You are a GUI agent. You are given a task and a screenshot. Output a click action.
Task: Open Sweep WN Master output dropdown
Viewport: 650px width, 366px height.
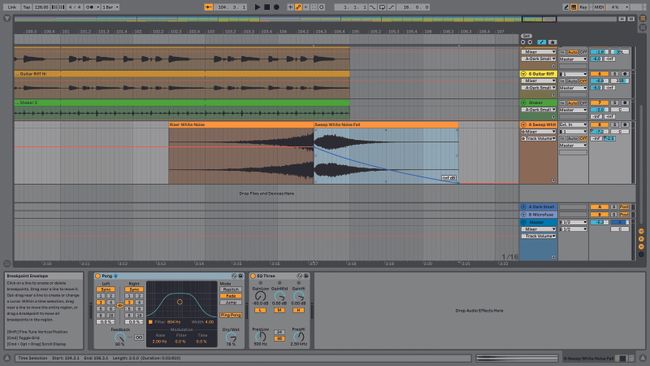[x=573, y=145]
